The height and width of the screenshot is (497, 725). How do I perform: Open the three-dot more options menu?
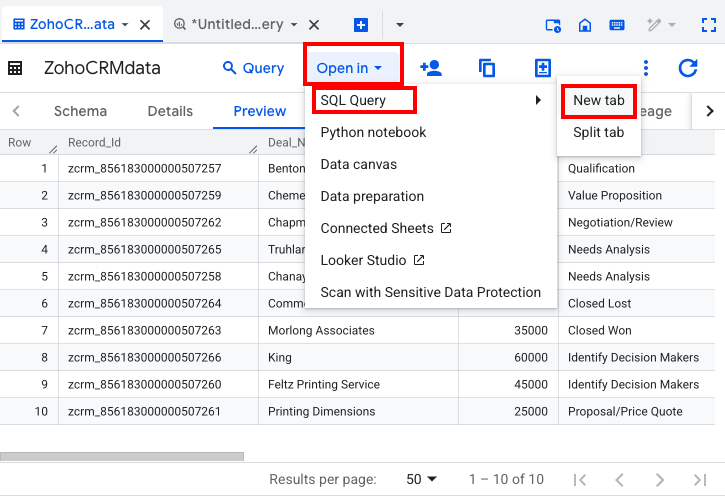point(646,68)
